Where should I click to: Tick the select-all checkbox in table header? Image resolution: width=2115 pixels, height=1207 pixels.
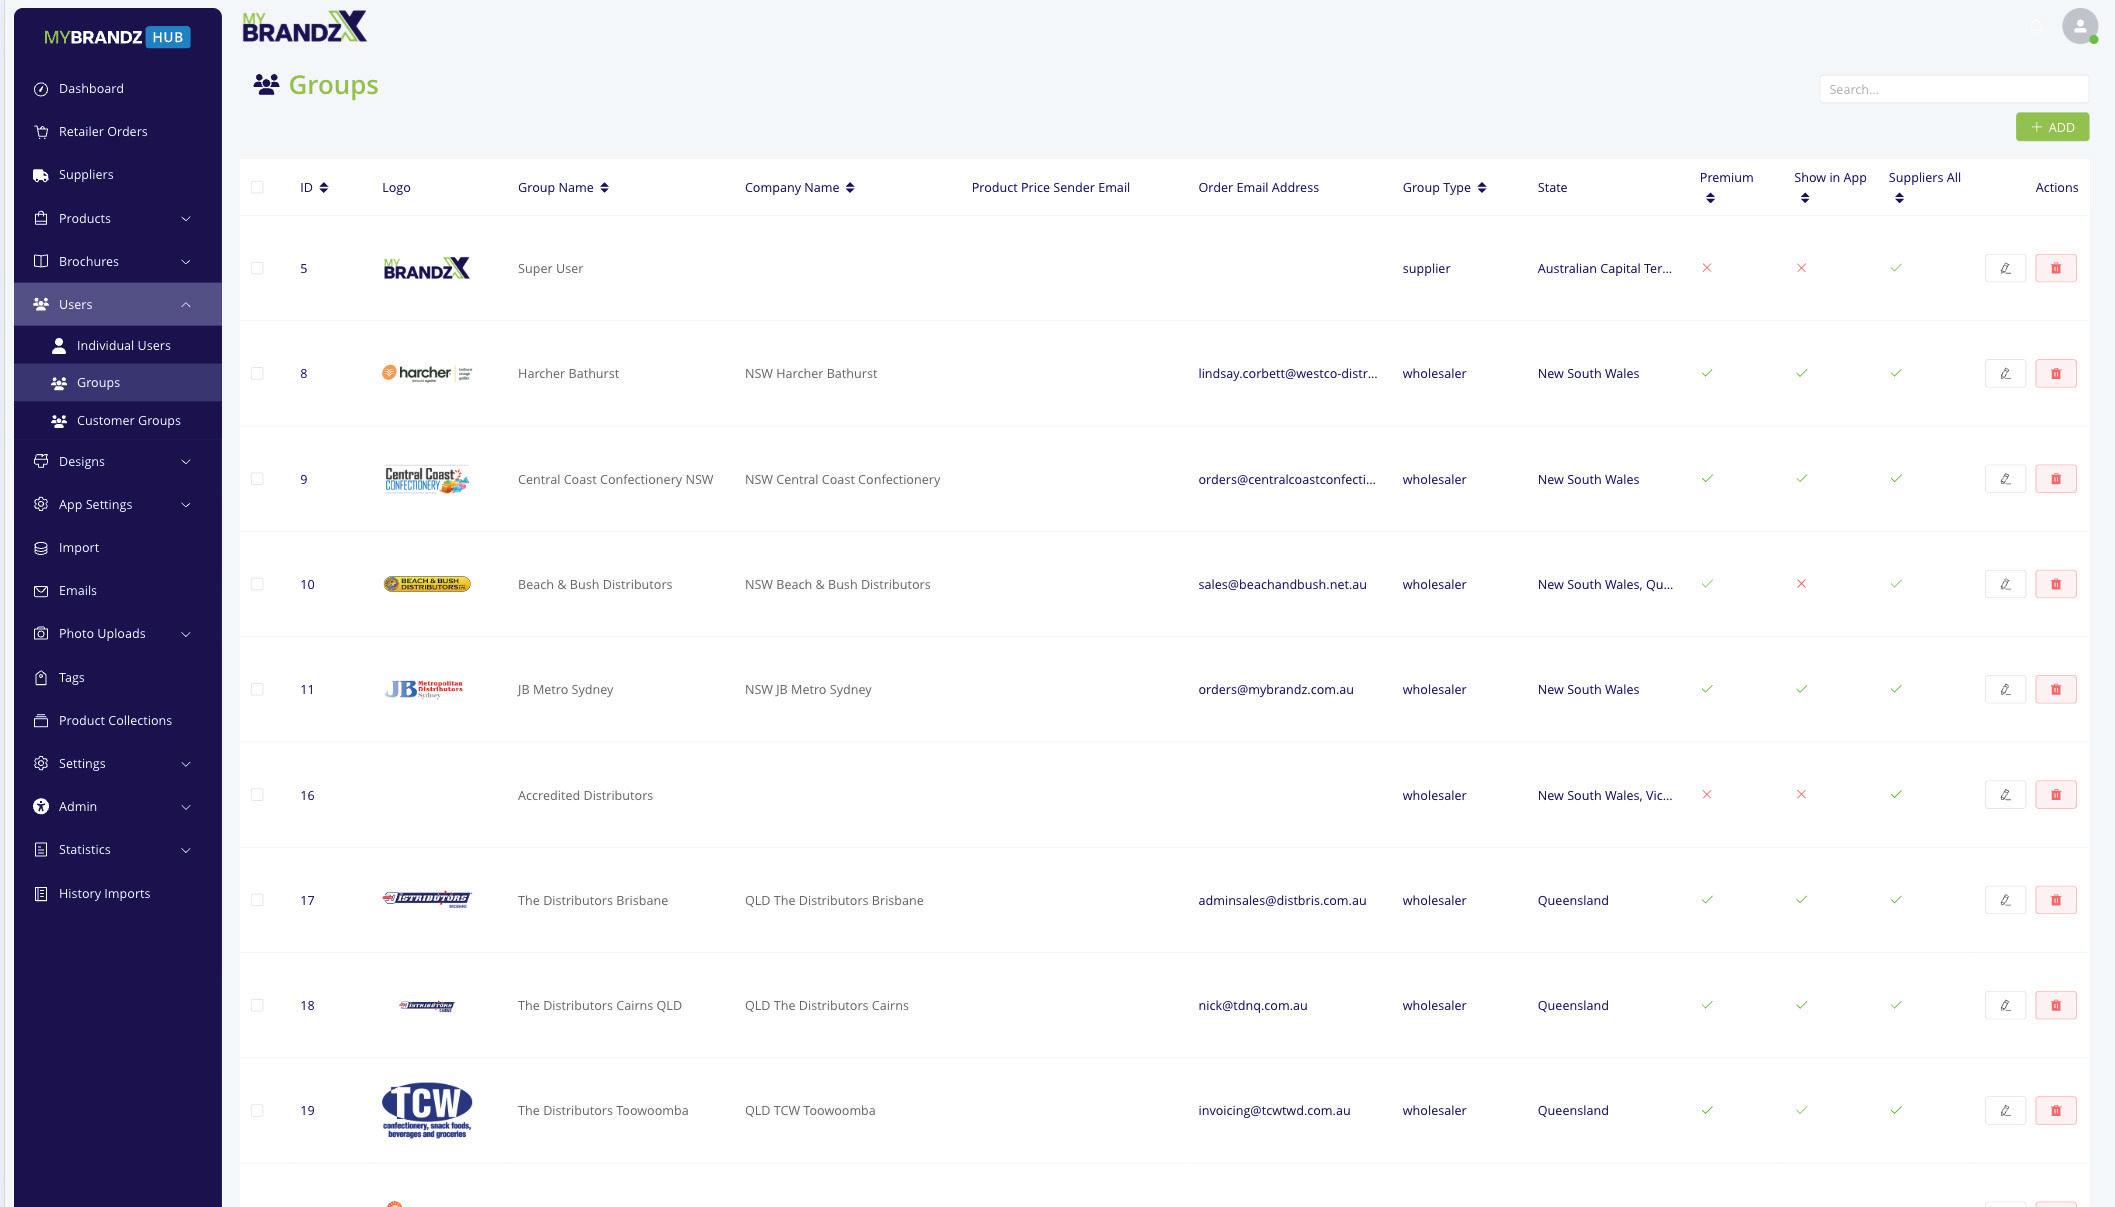pyautogui.click(x=257, y=188)
